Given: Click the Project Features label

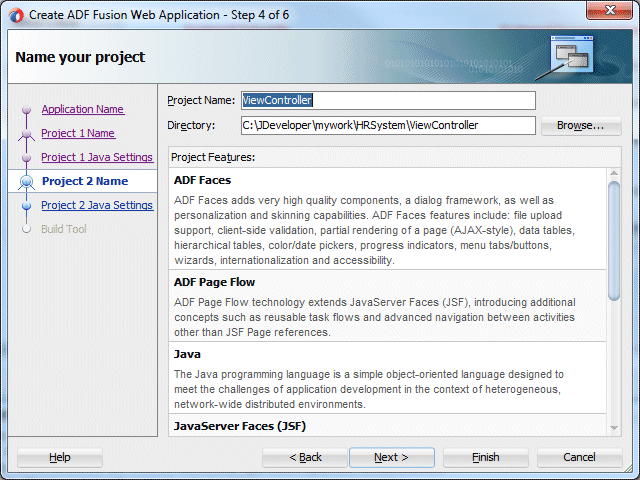Looking at the screenshot, I should [x=213, y=158].
